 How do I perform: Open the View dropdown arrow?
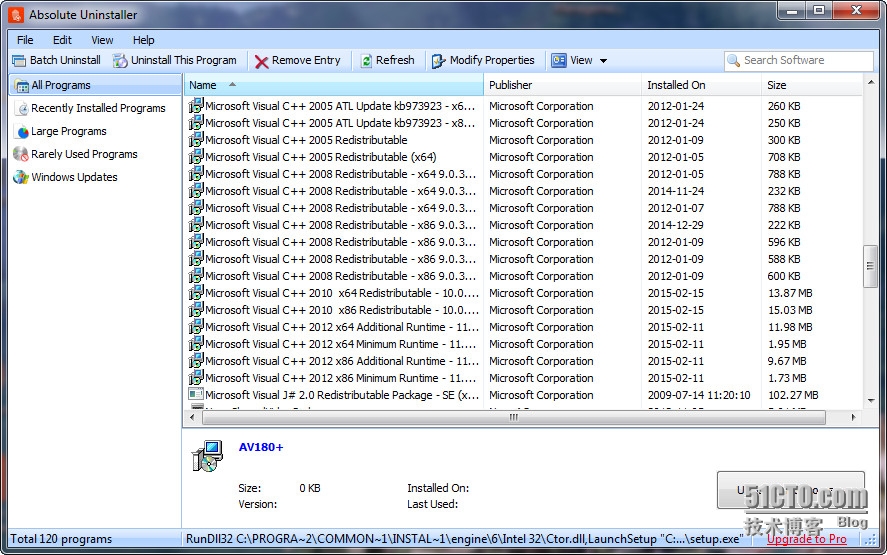pyautogui.click(x=604, y=61)
